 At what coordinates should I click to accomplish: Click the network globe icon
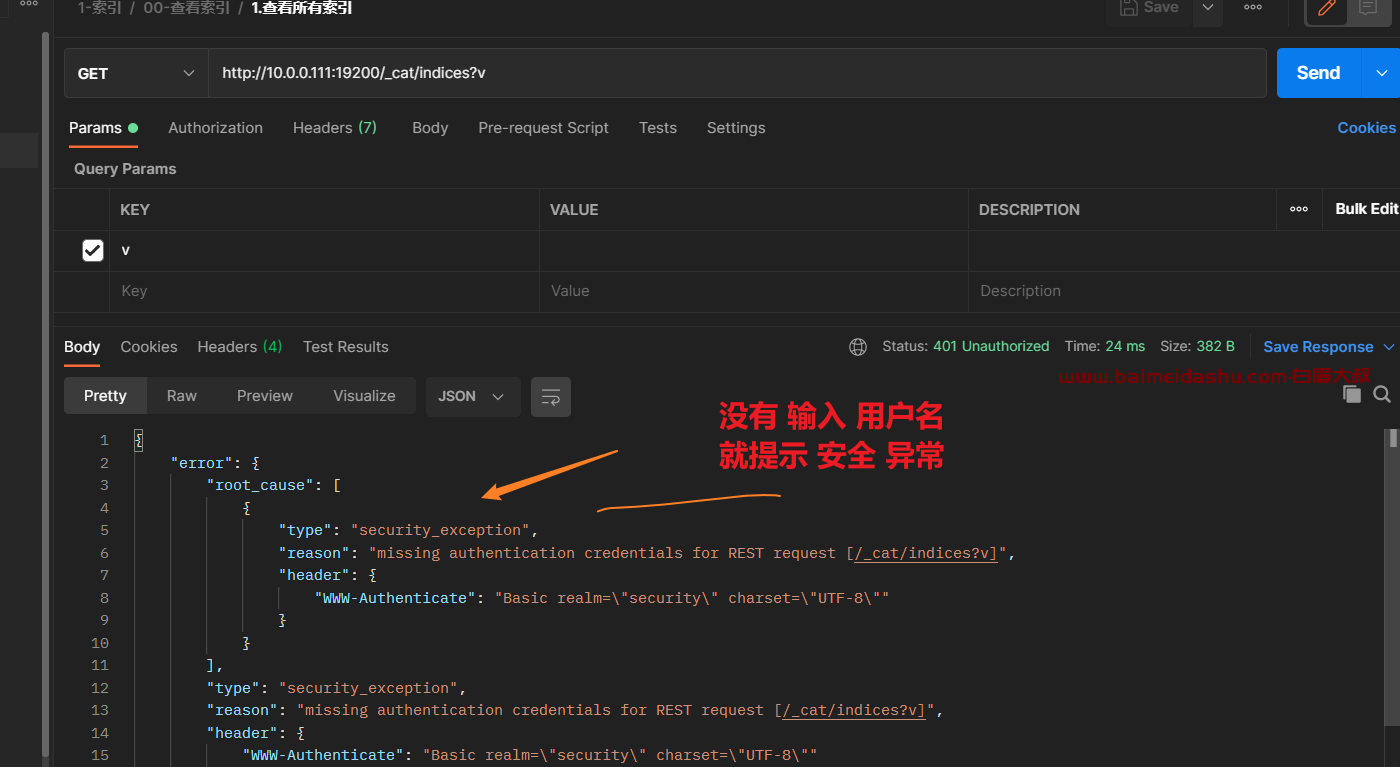click(858, 347)
